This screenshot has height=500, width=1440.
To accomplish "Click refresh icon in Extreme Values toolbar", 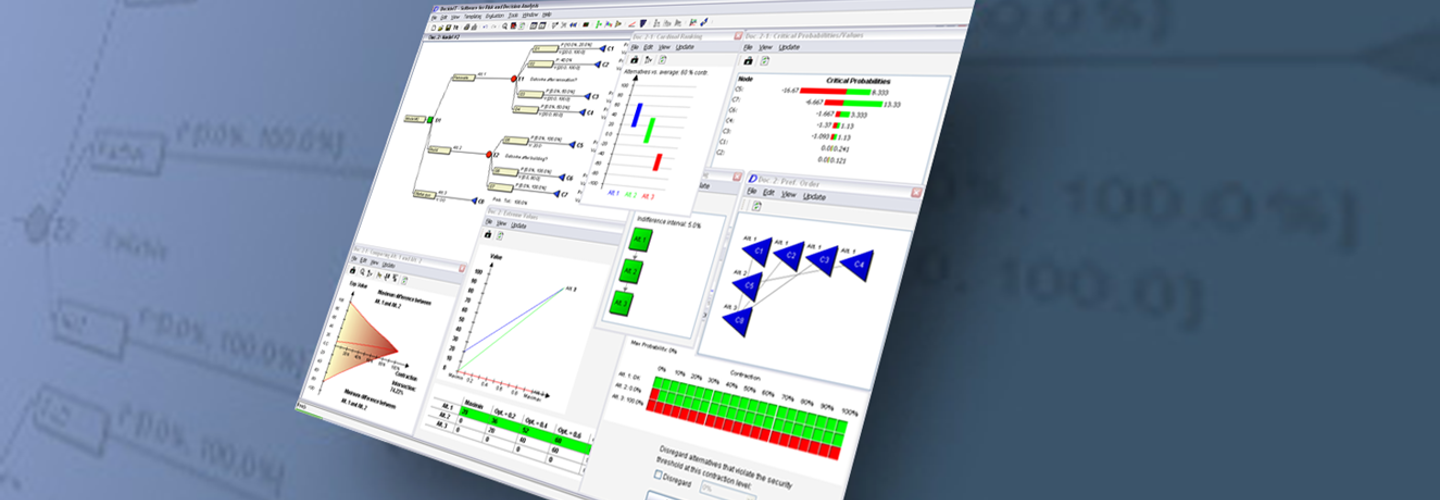I will 499,235.
